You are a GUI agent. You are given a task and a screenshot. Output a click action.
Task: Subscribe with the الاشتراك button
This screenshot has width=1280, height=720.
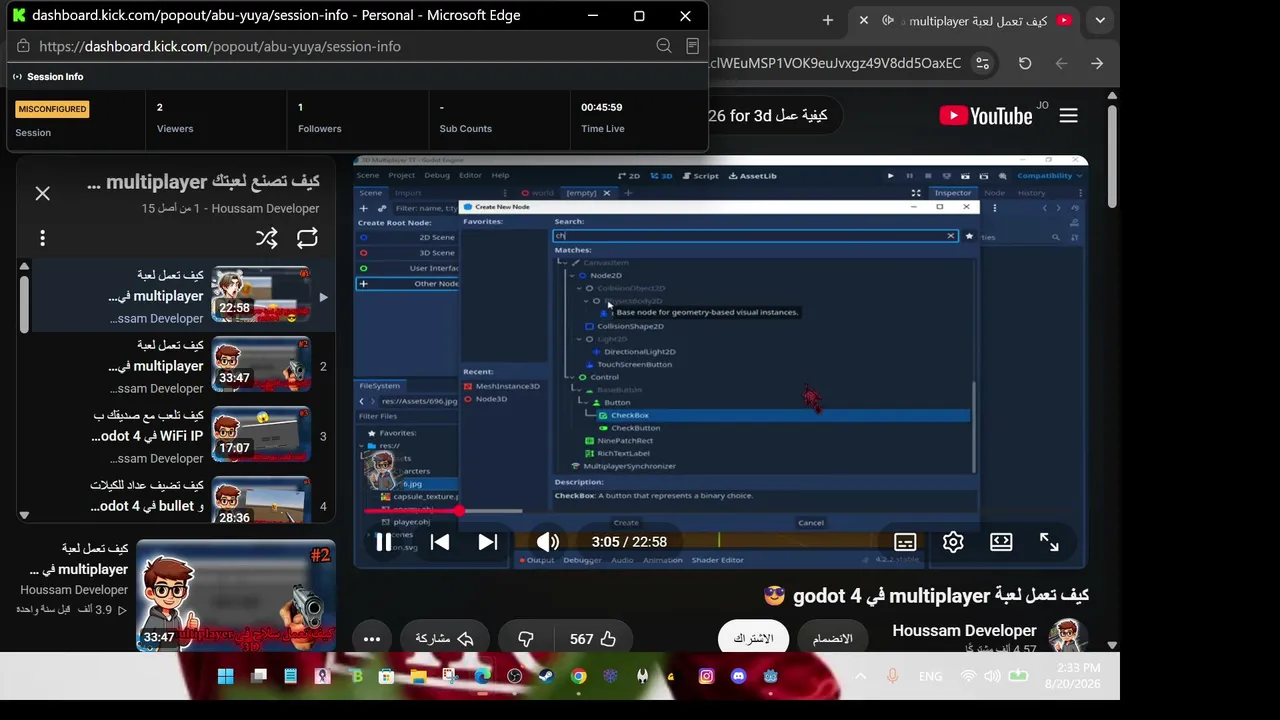click(753, 639)
